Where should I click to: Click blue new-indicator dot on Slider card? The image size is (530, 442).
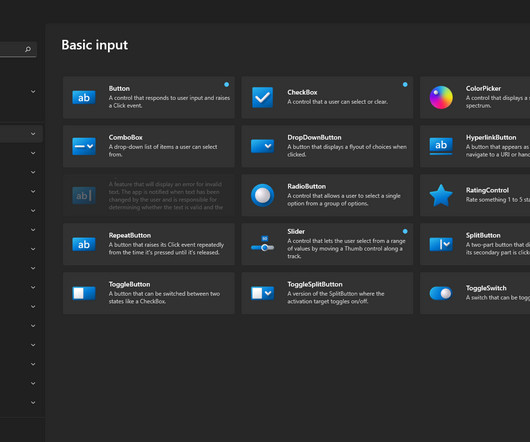[x=405, y=231]
